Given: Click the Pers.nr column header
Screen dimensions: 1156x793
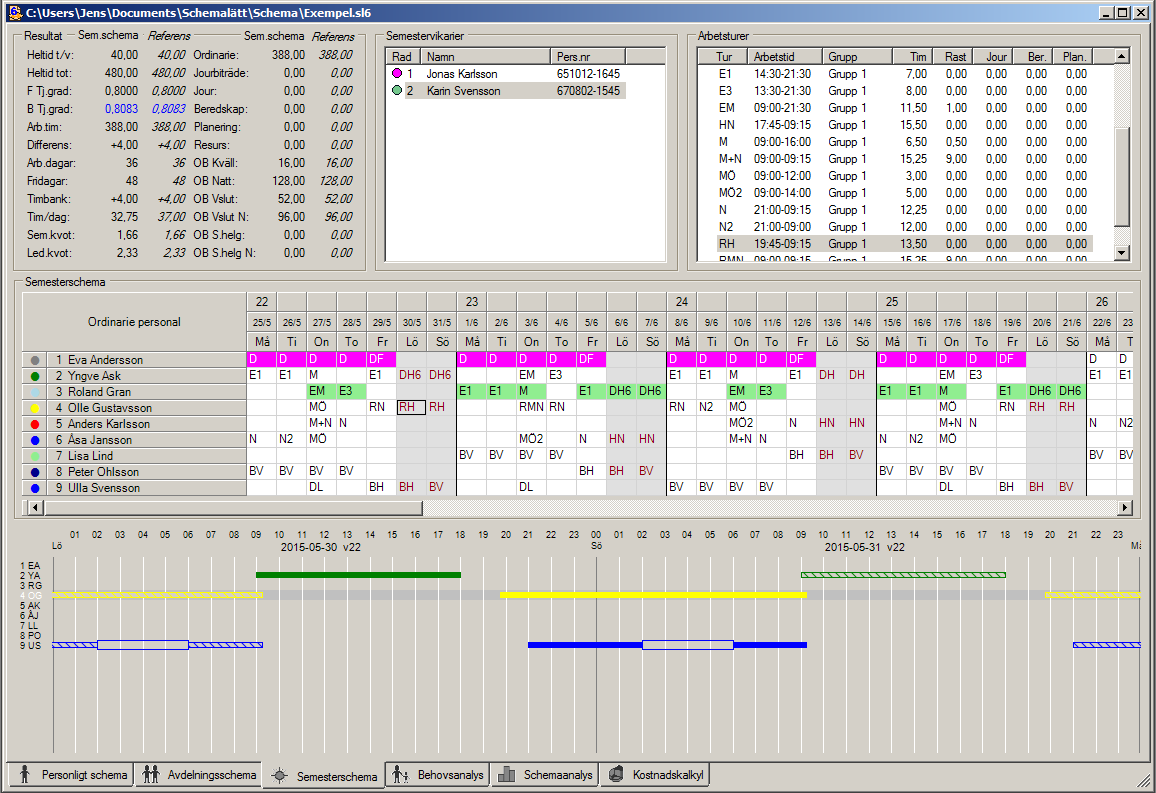Looking at the screenshot, I should (588, 57).
